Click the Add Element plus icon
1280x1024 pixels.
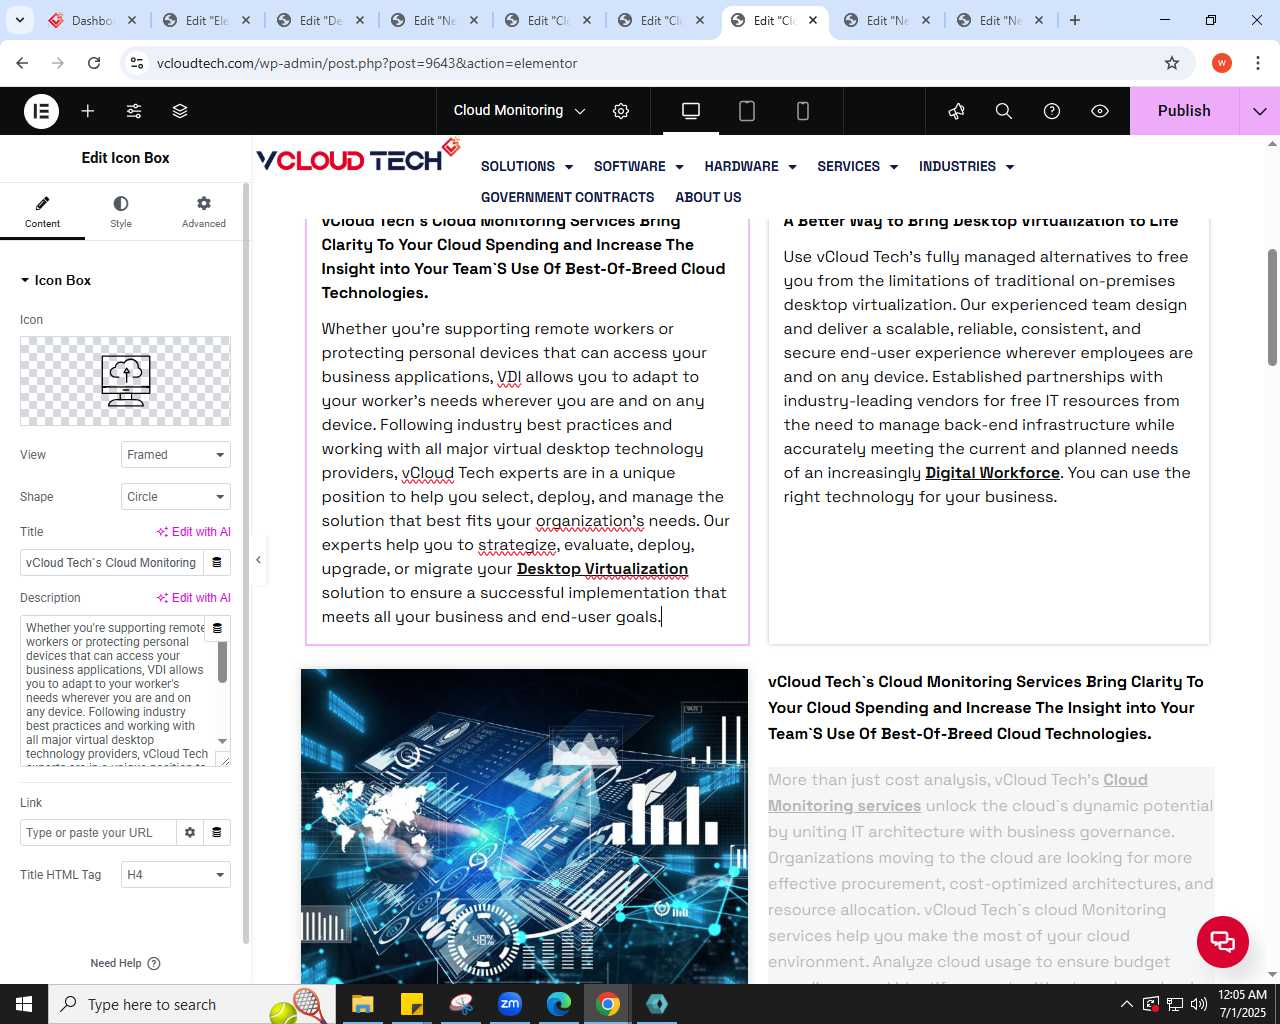(x=88, y=111)
